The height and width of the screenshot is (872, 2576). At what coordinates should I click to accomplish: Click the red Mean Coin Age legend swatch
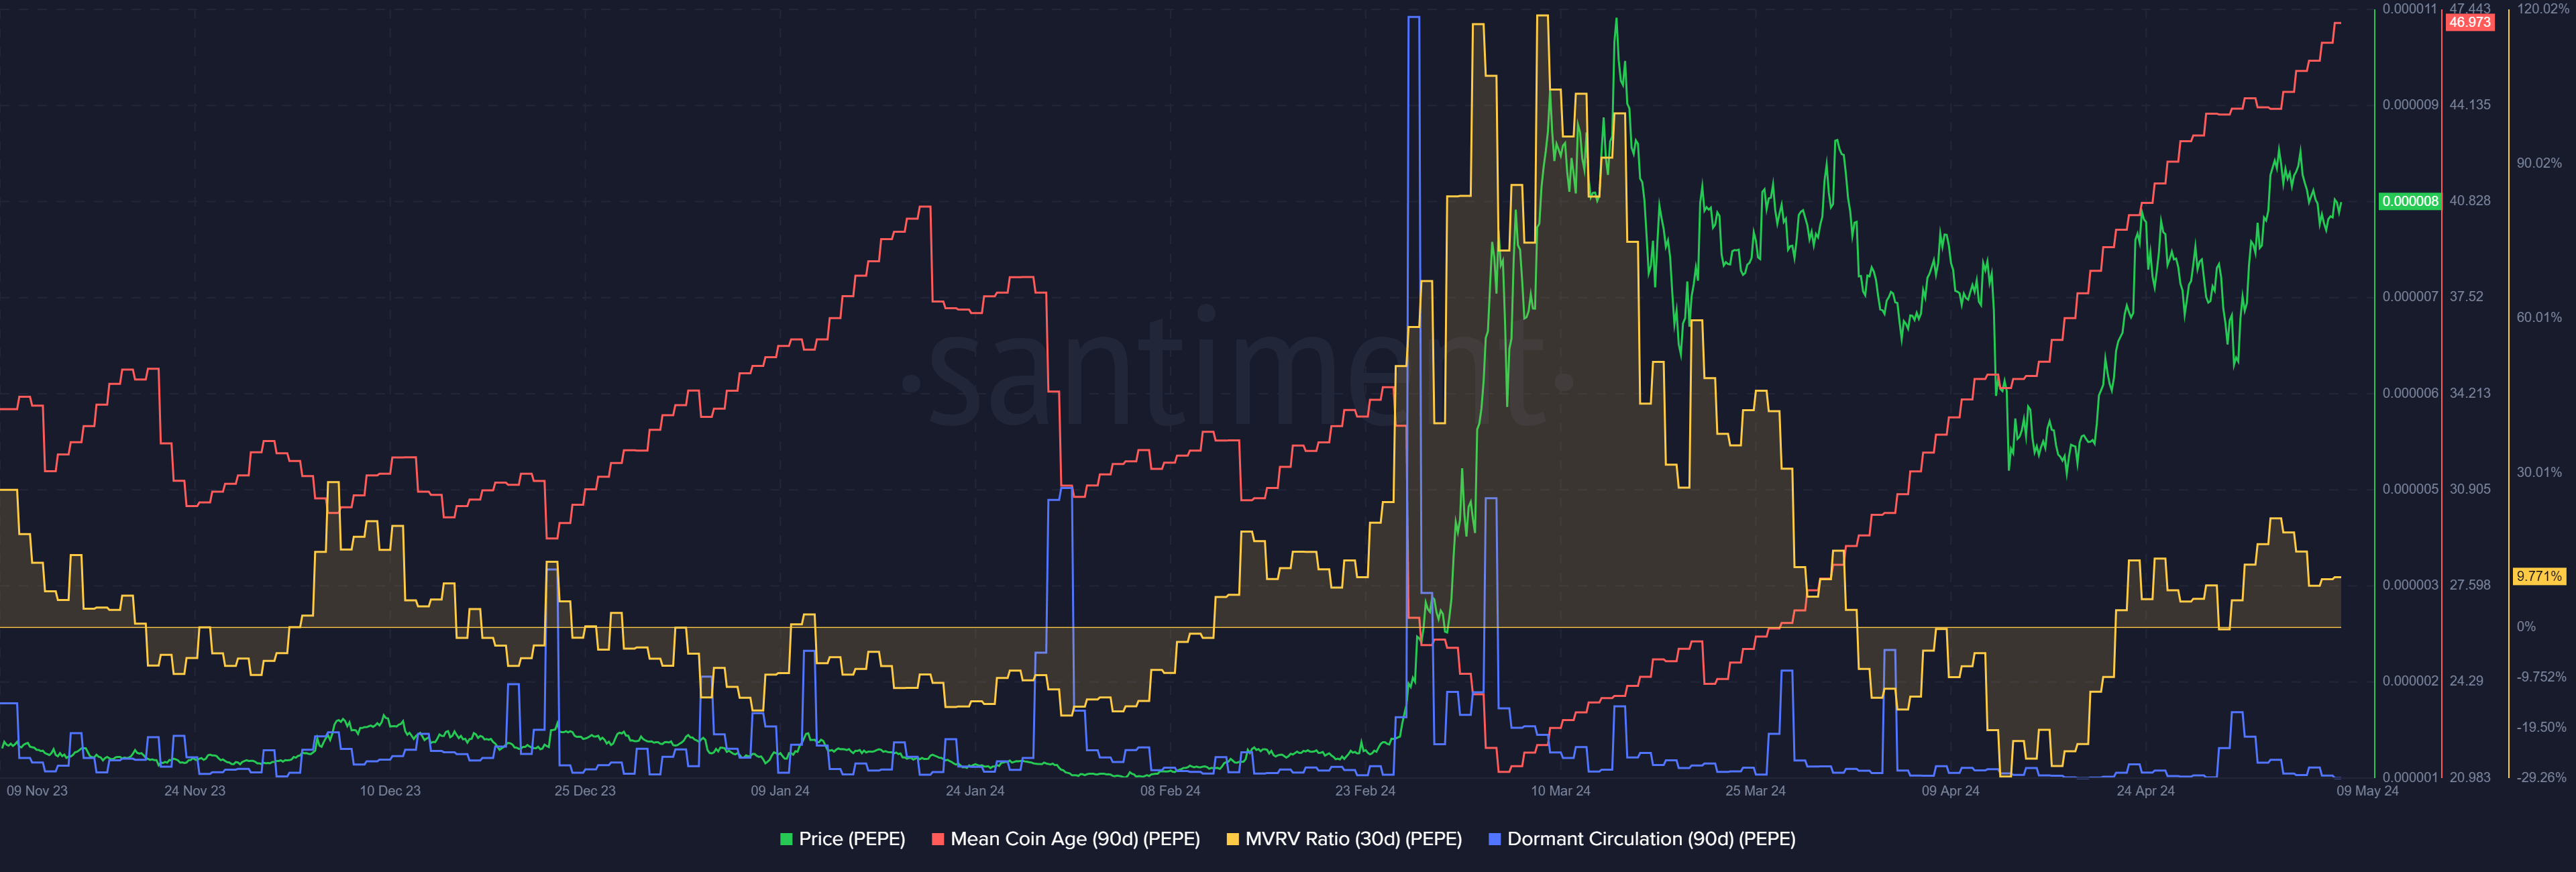pyautogui.click(x=938, y=839)
